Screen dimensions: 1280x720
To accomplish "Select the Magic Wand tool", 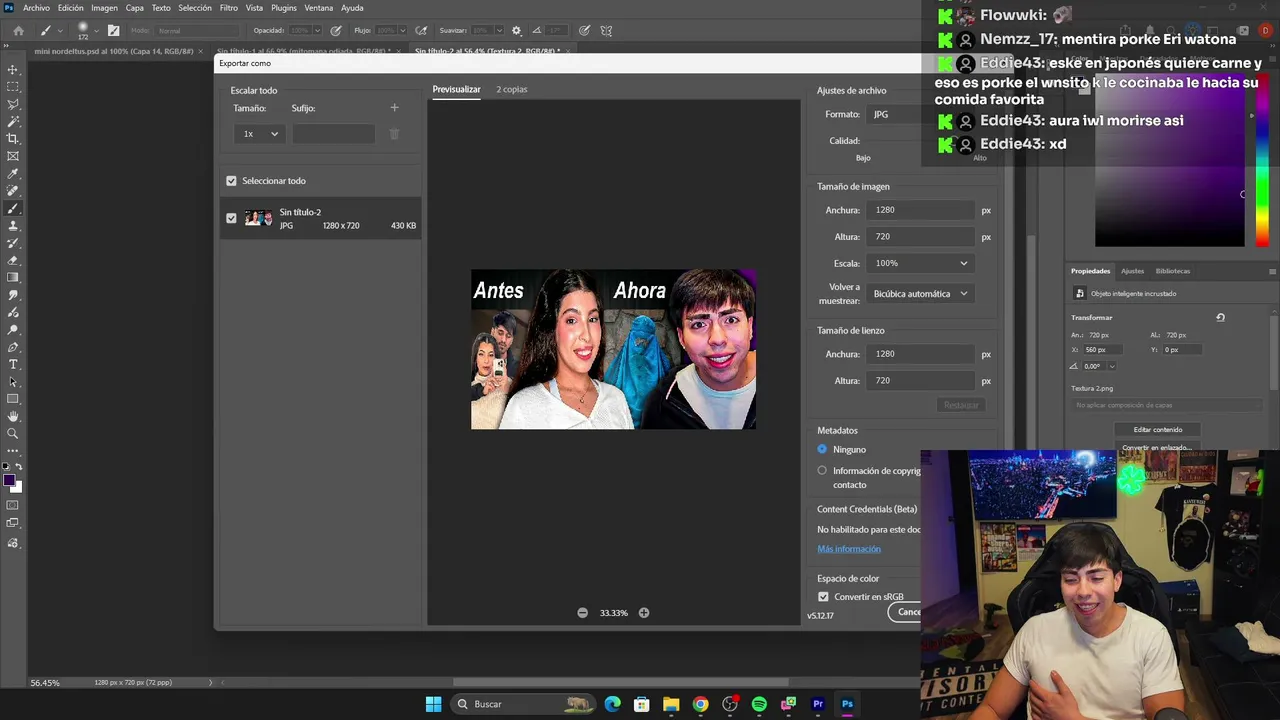I will click(x=13, y=121).
